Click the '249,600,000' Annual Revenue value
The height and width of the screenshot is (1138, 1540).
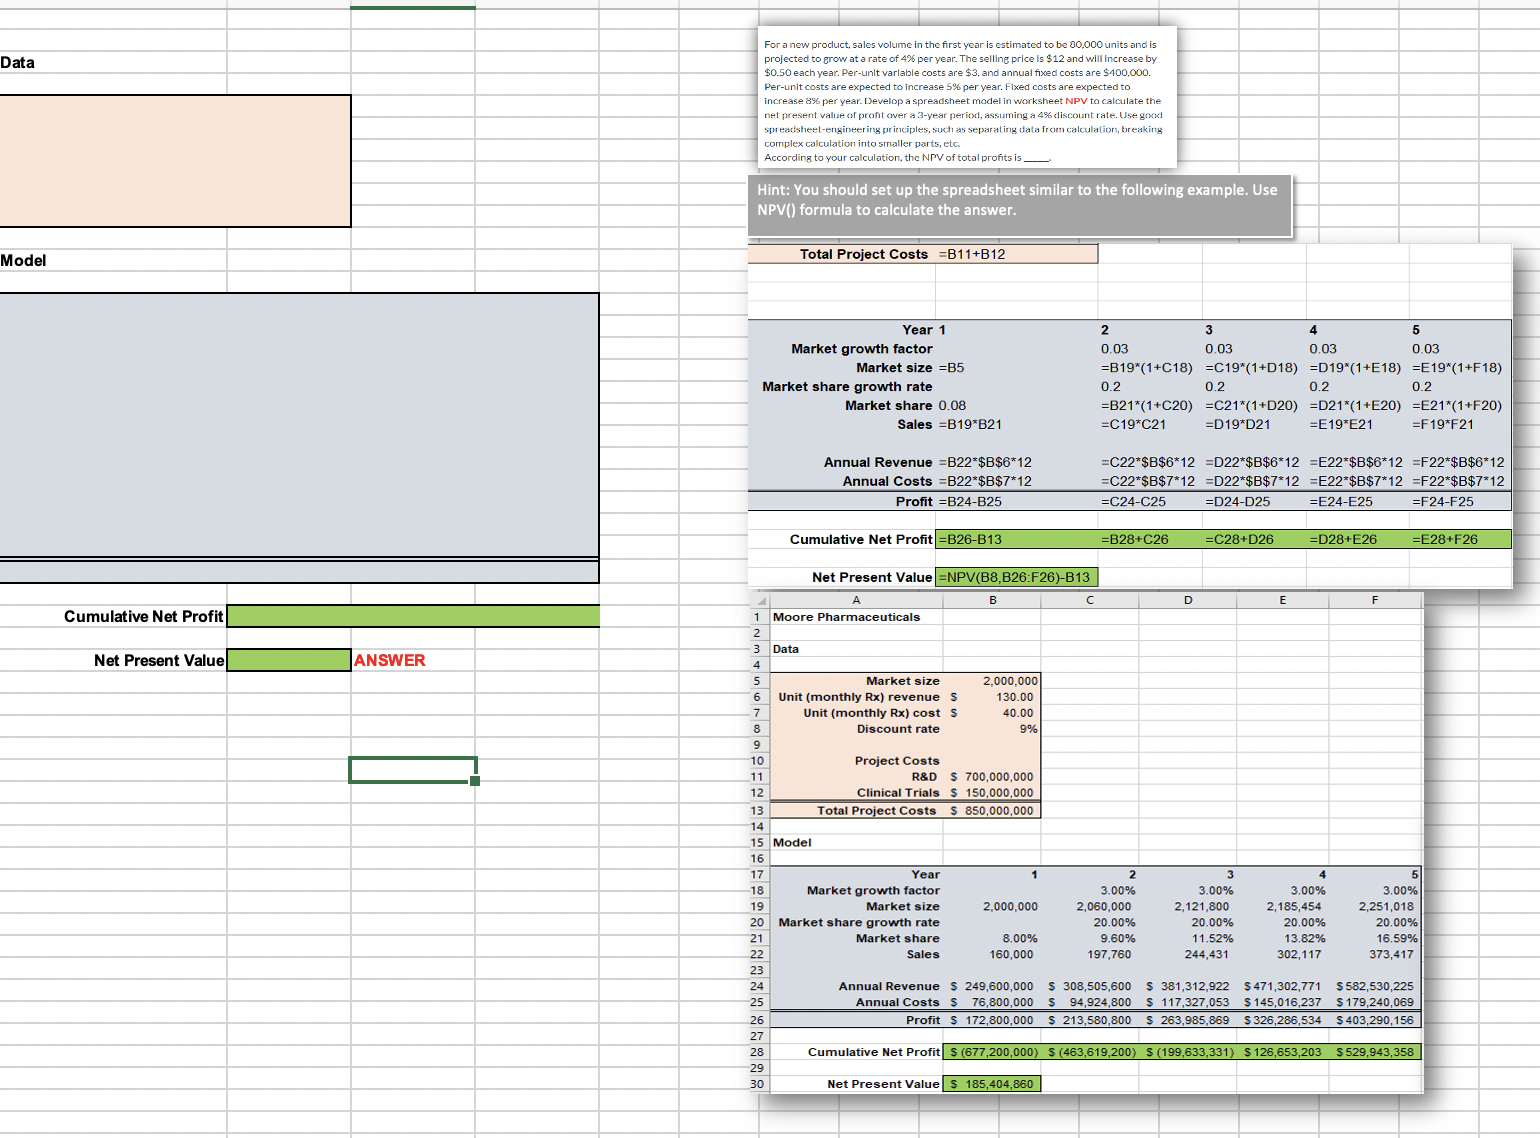(x=999, y=987)
